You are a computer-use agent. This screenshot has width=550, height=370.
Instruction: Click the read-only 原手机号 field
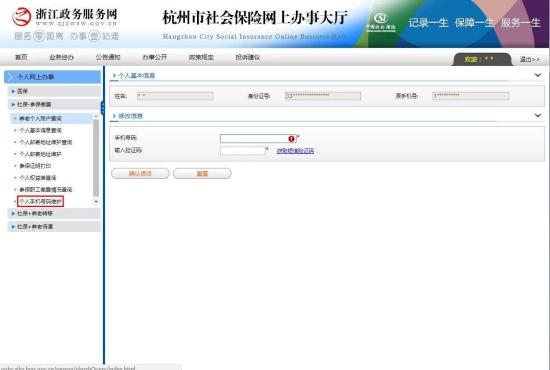point(470,96)
